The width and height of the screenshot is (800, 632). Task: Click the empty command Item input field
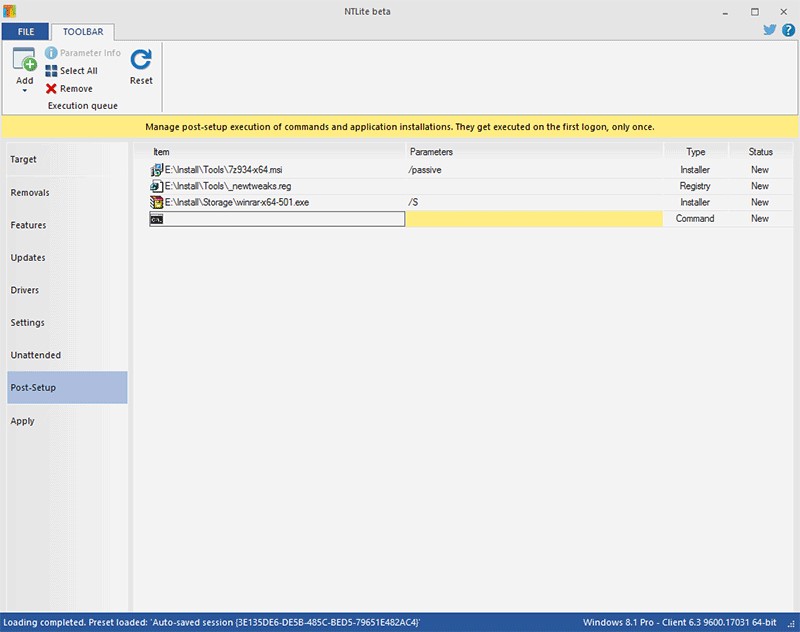point(285,219)
